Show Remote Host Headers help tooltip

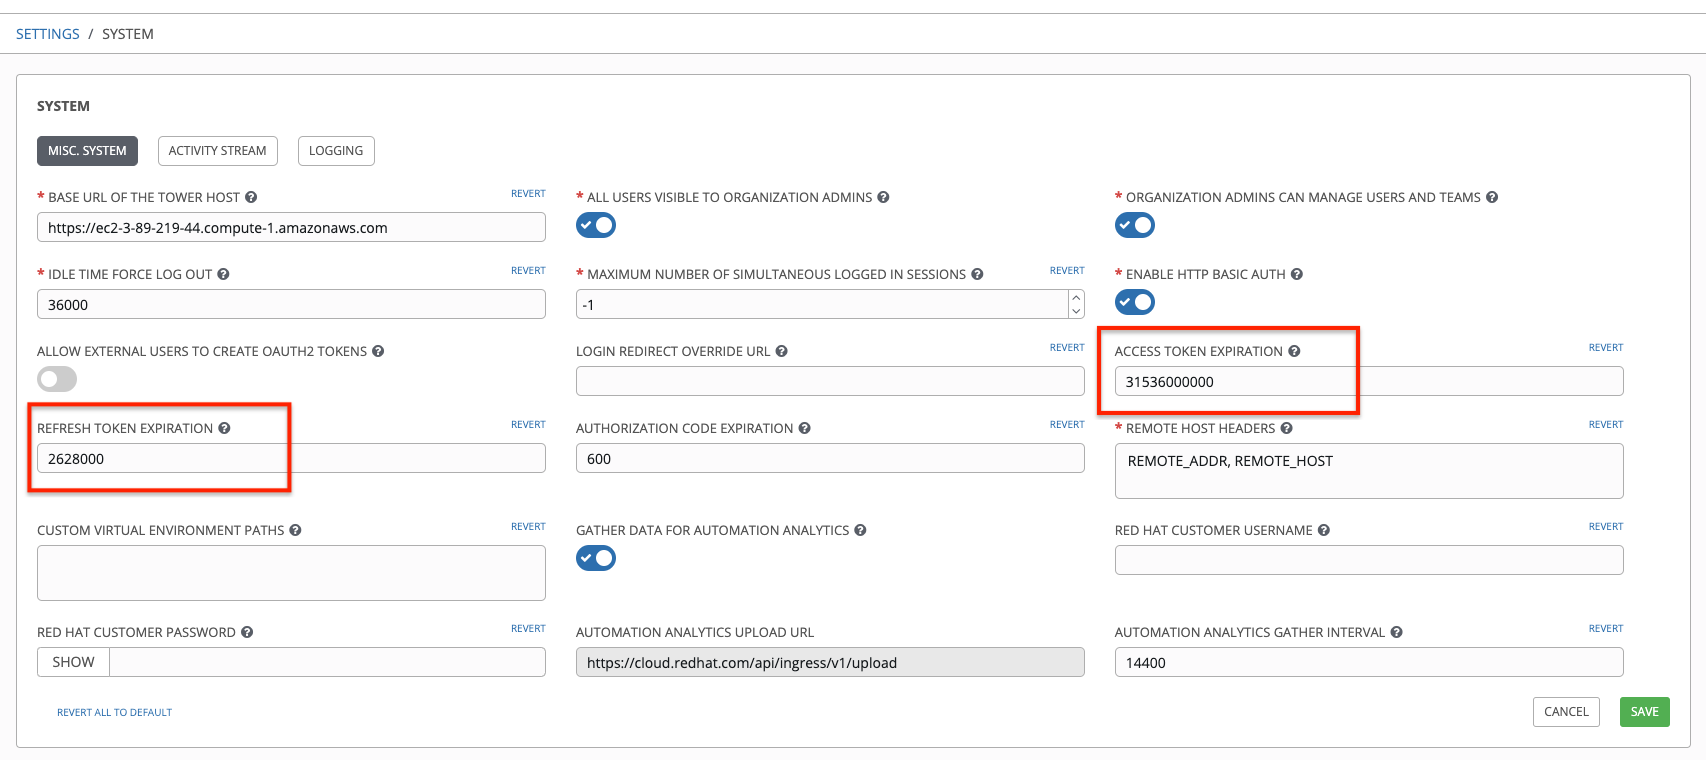(1286, 429)
